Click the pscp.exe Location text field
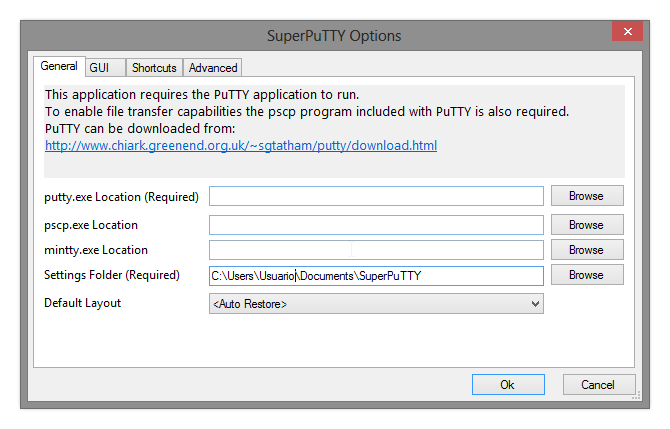670x429 pixels. [x=376, y=225]
